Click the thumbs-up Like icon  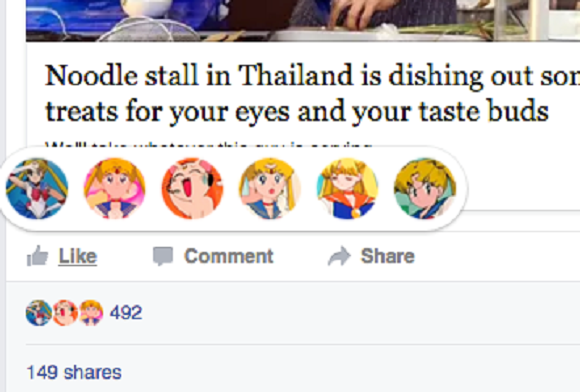37,256
